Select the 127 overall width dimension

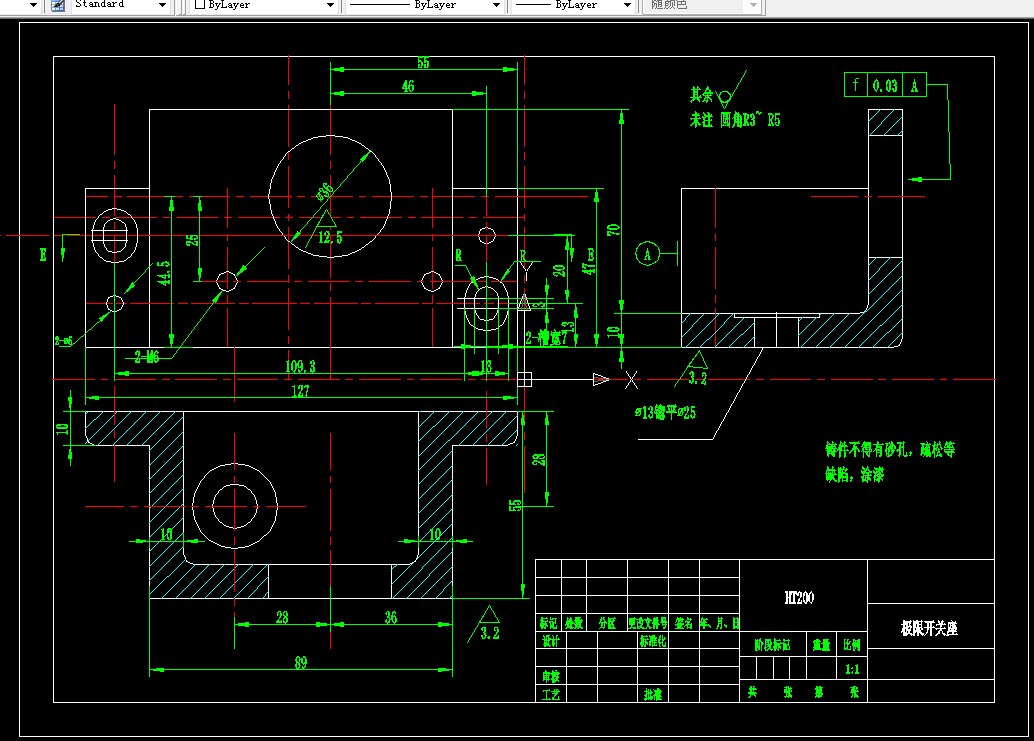pos(300,391)
